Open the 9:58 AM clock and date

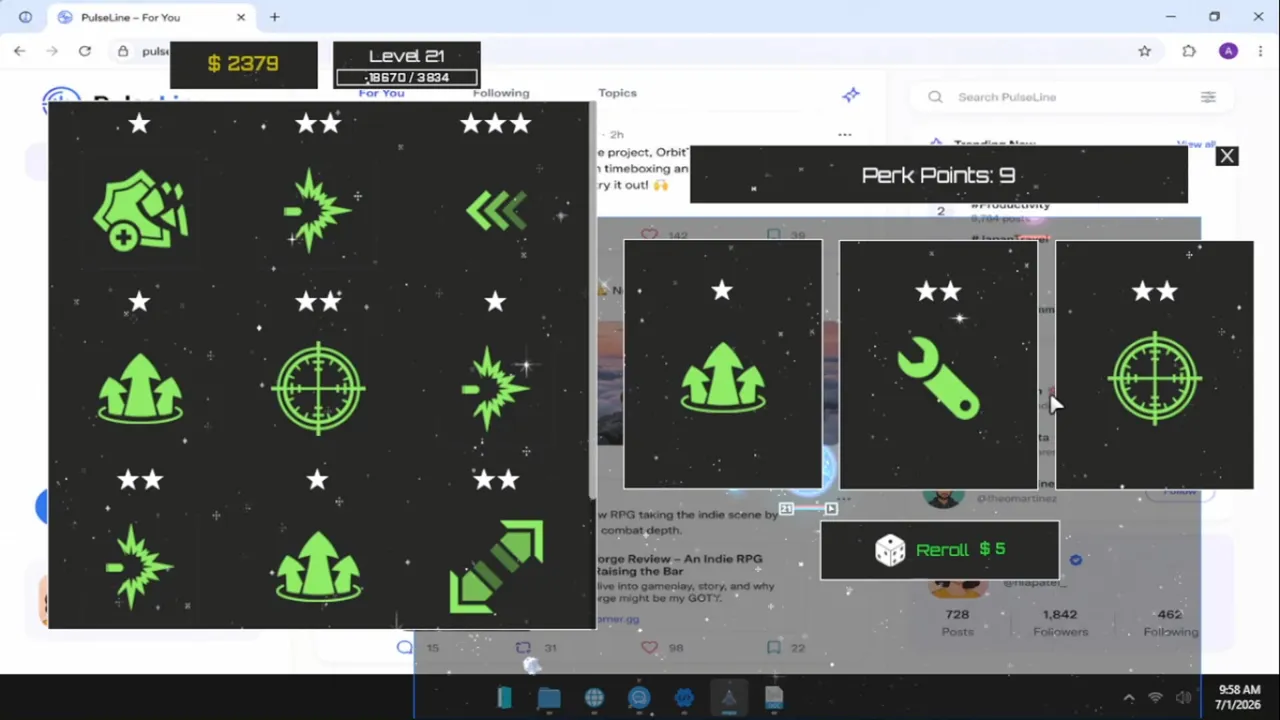point(1238,697)
